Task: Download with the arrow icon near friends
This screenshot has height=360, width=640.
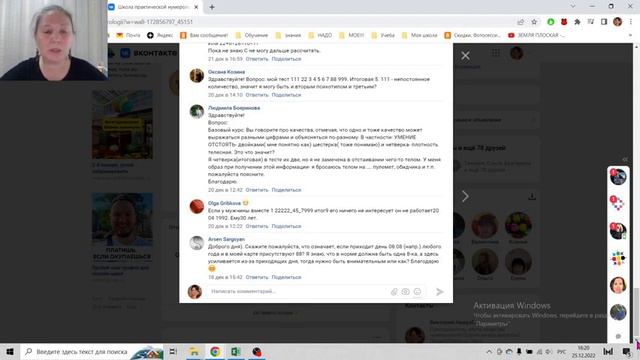Action: [532, 197]
